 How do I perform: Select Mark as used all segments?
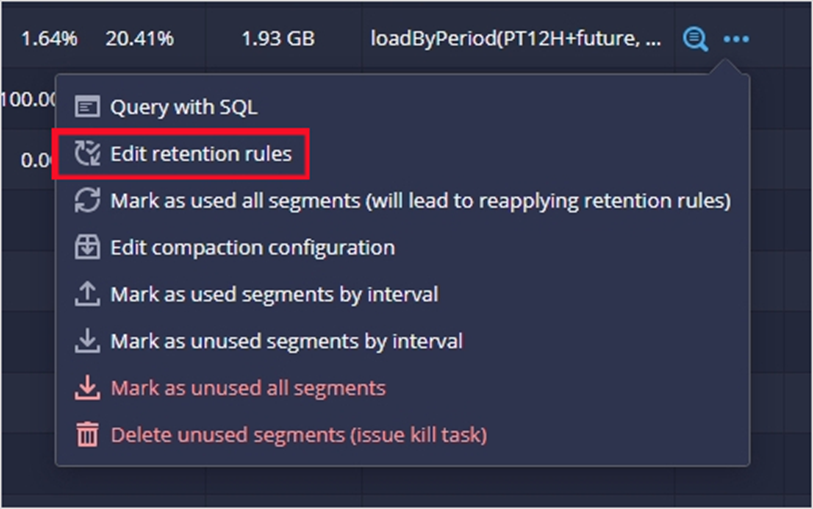pyautogui.click(x=420, y=201)
